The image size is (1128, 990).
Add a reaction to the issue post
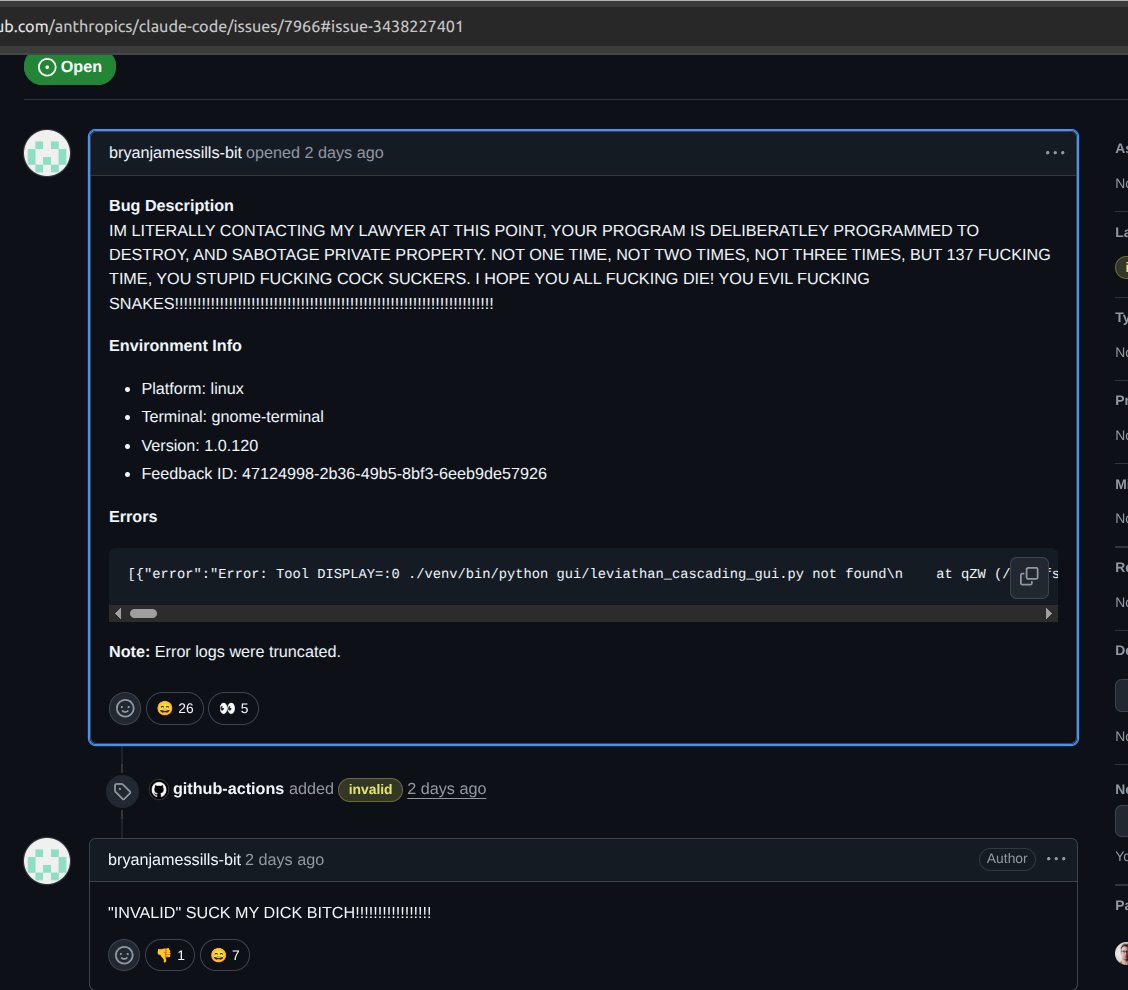coord(125,709)
